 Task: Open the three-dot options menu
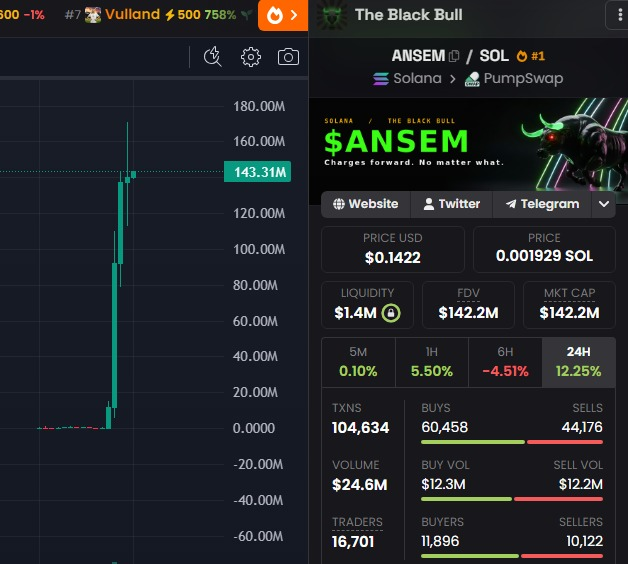620,15
